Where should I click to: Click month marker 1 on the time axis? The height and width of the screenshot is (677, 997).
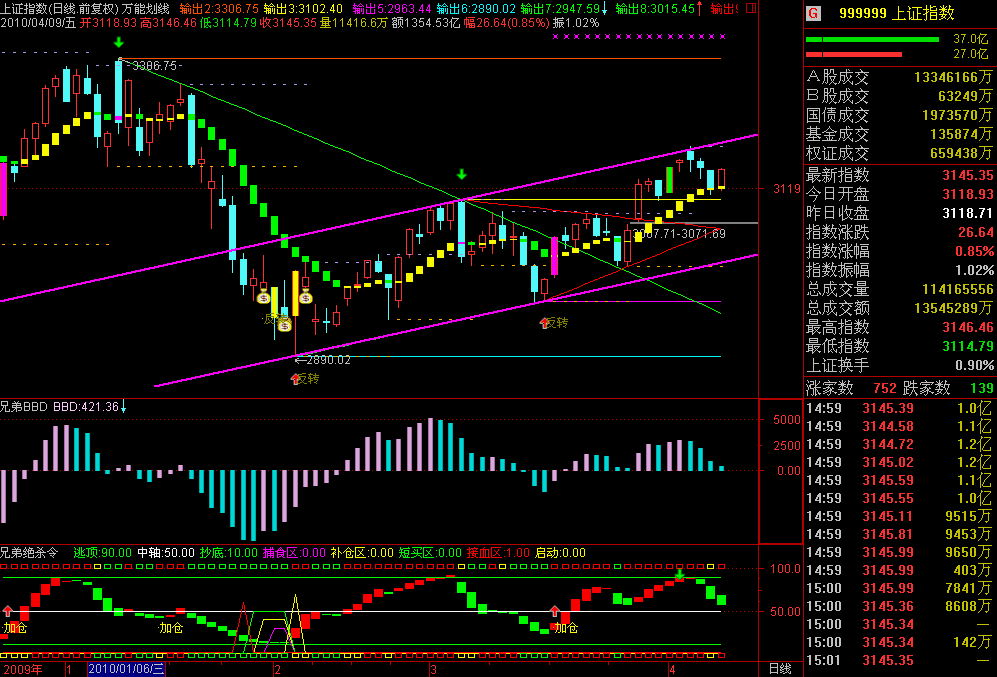[69, 669]
